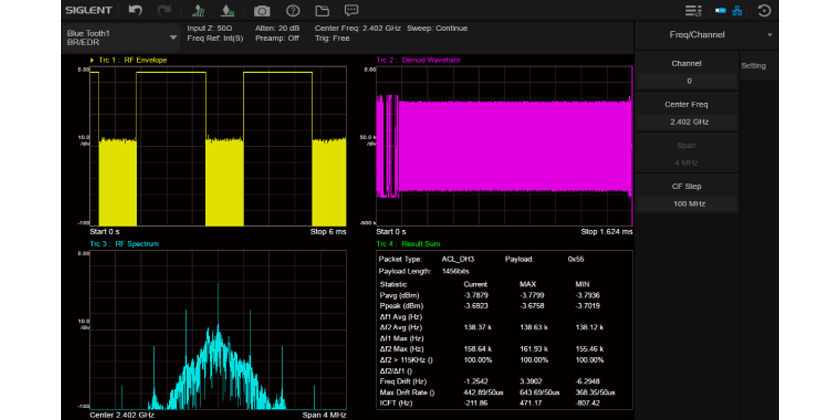
Task: Open the message bubble icon
Action: click(352, 11)
